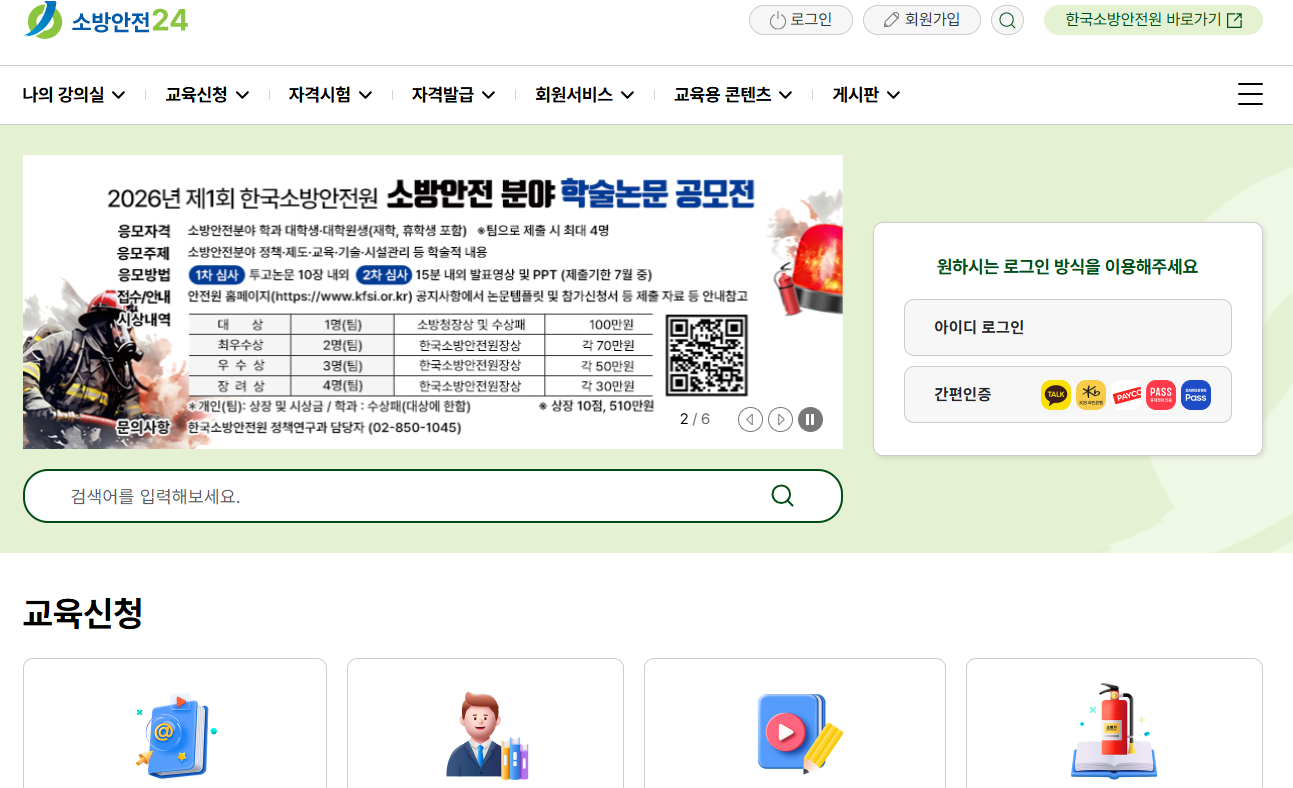Click the 학술논문 공모전 banner image
This screenshot has height=788, width=1293.
(x=433, y=302)
